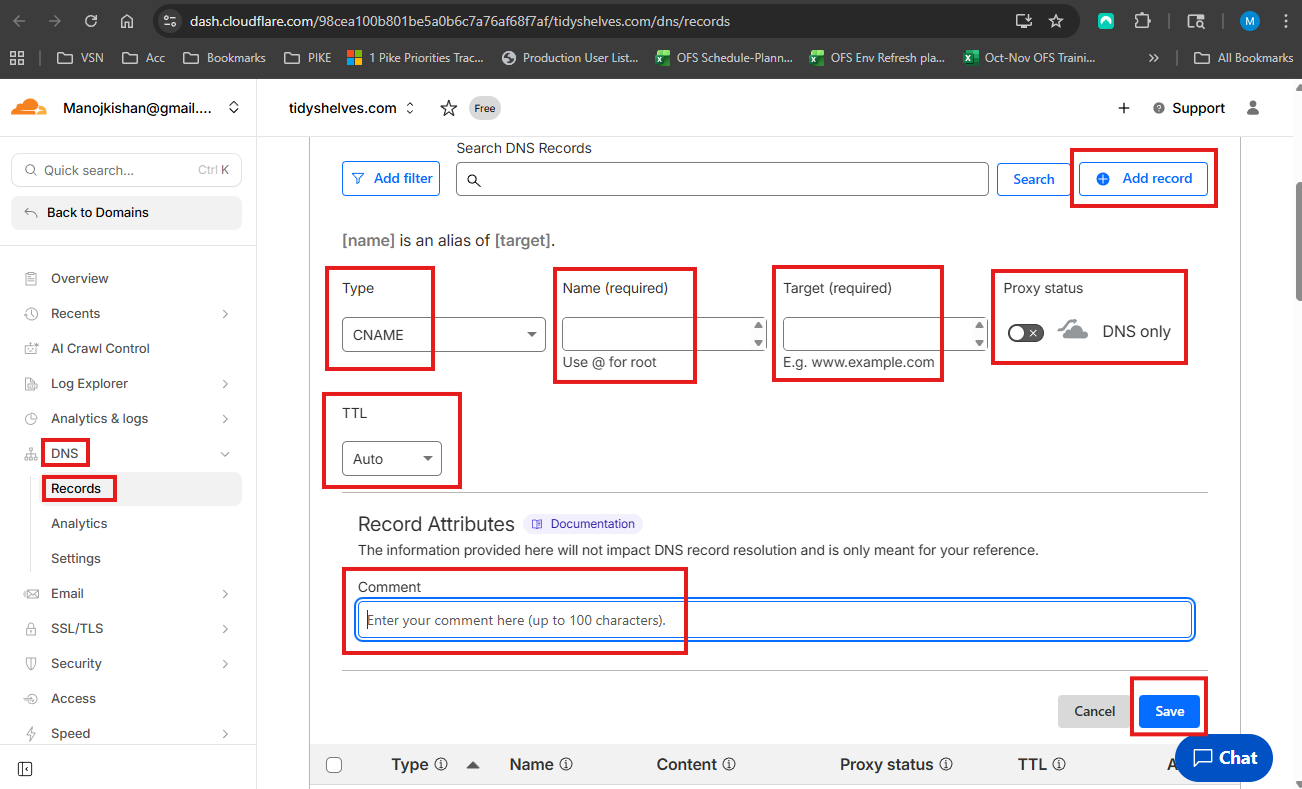Open the user profile icon
1302x789 pixels.
(1253, 108)
